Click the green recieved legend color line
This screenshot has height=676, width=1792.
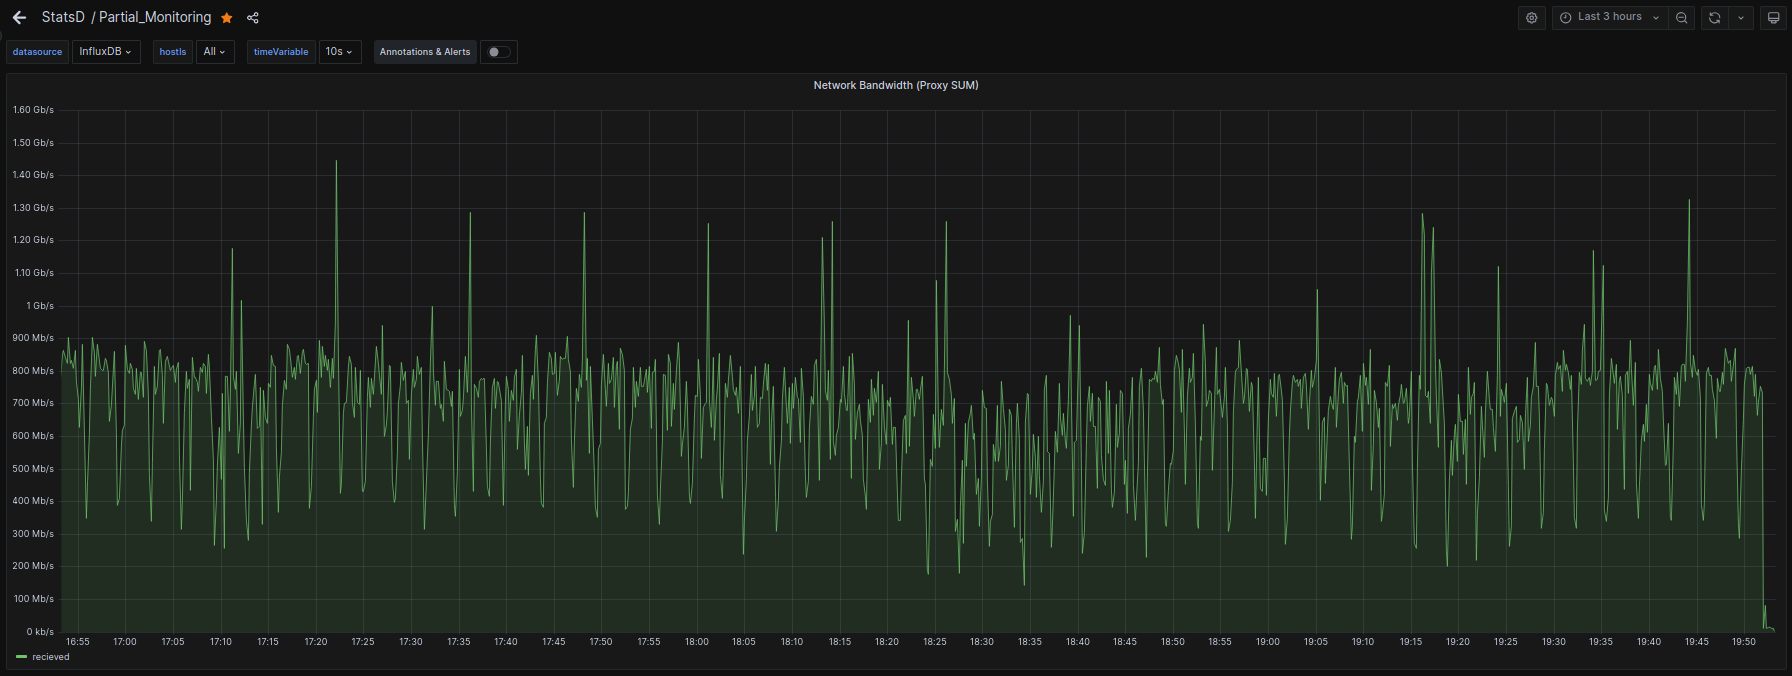coord(22,657)
